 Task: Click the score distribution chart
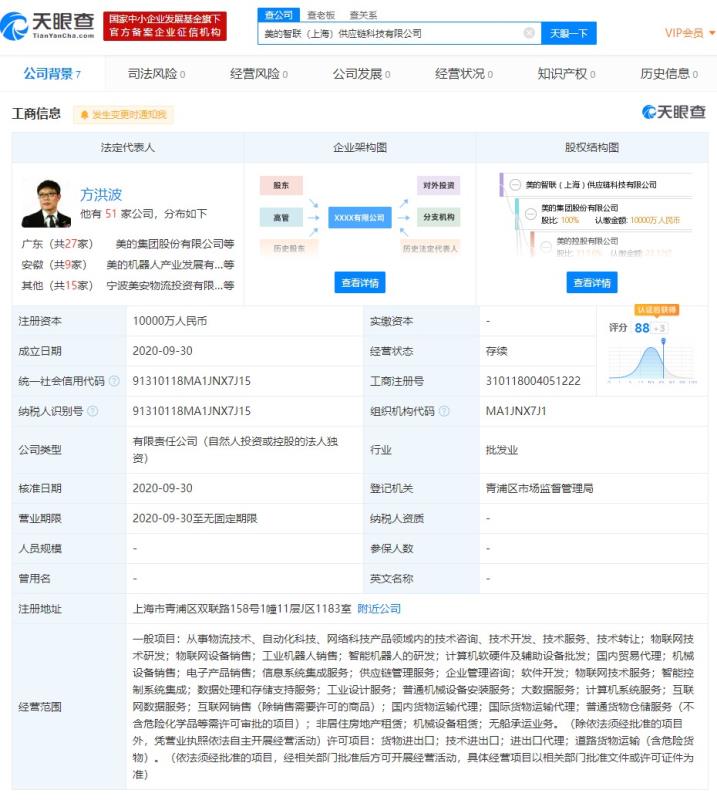653,362
